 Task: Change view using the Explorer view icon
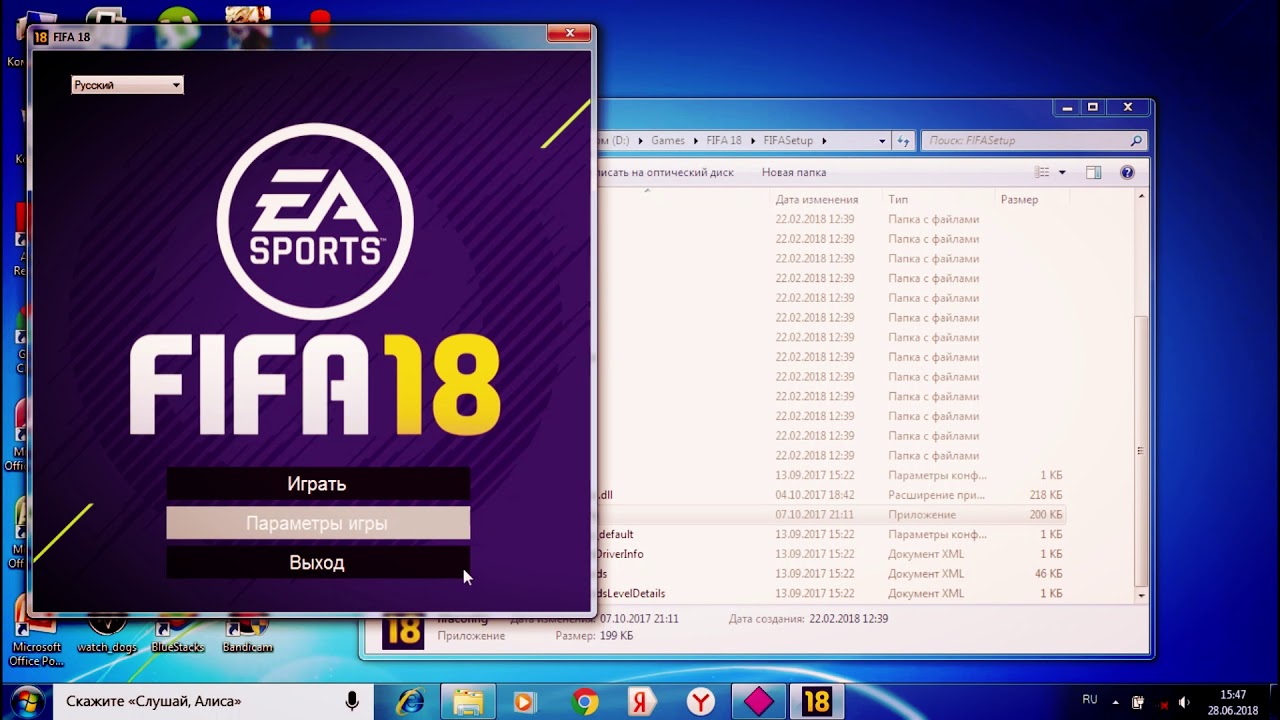[x=1042, y=172]
